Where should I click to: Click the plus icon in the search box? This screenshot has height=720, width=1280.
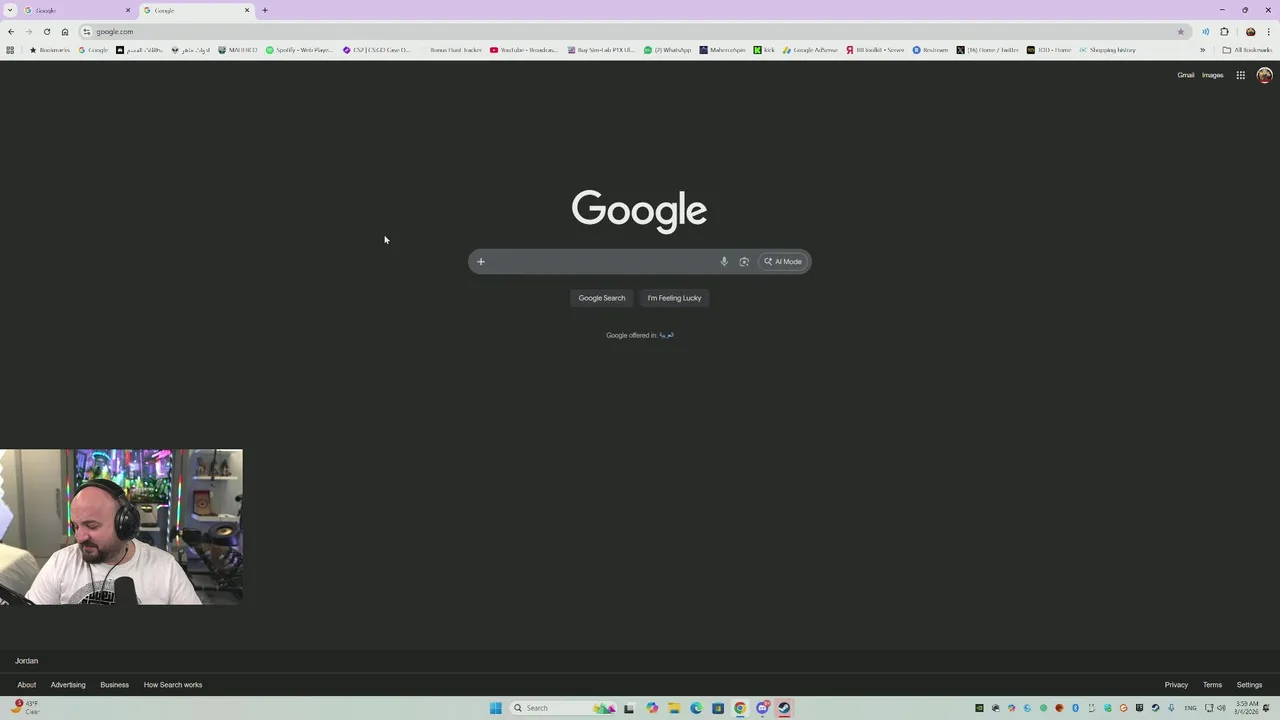(480, 262)
